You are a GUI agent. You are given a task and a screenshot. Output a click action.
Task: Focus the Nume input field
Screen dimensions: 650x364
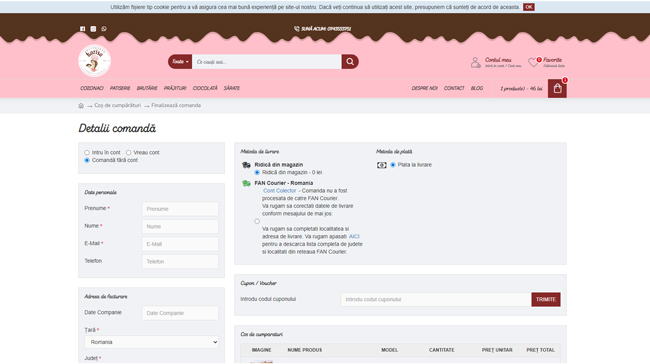click(180, 226)
